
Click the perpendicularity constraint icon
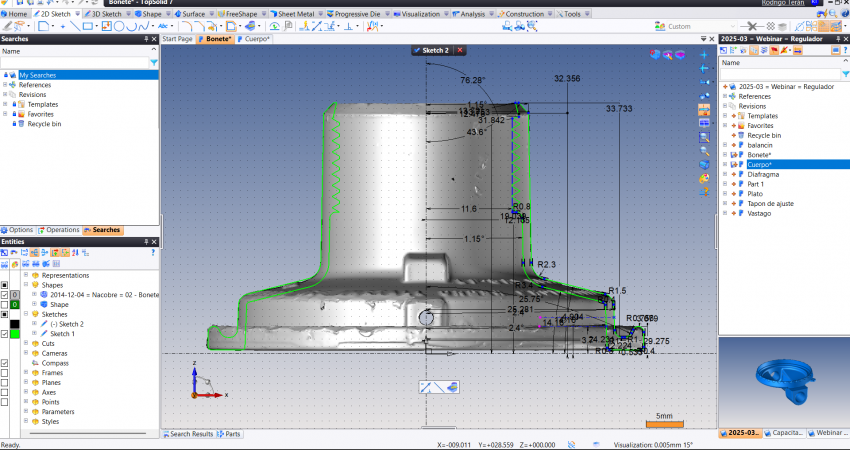pyautogui.click(x=348, y=26)
